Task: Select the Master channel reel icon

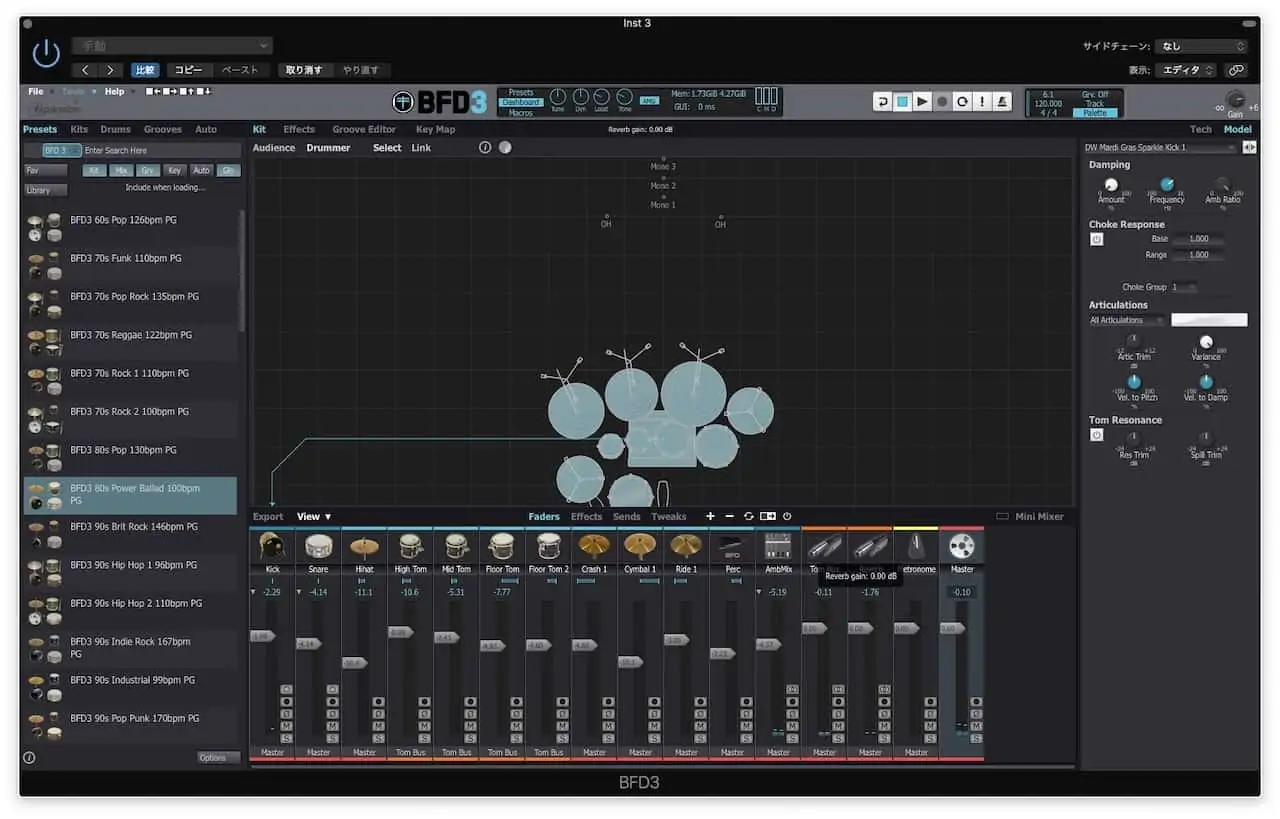Action: [962, 546]
